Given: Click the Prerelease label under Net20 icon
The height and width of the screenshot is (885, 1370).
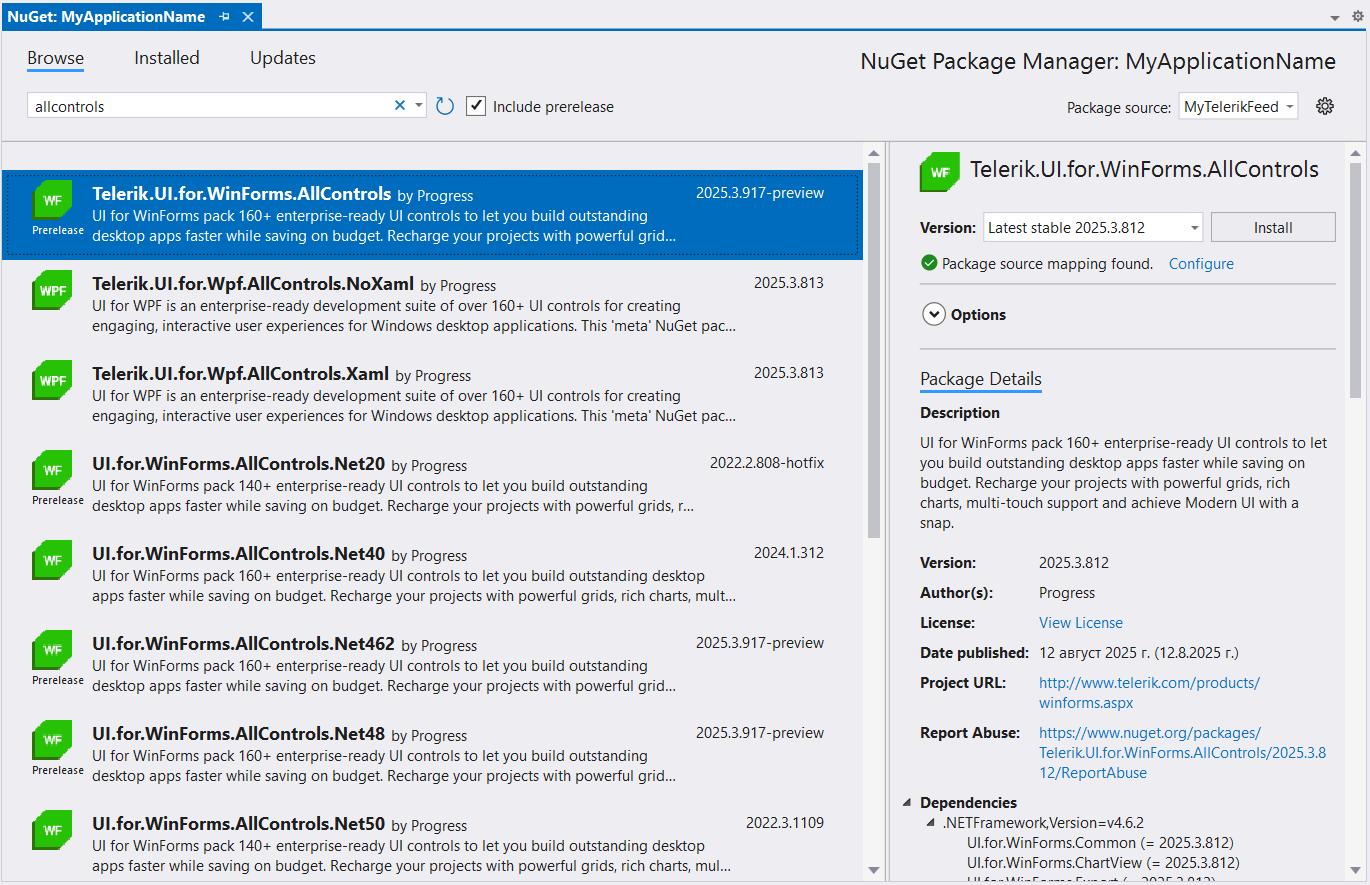Looking at the screenshot, I should [58, 500].
